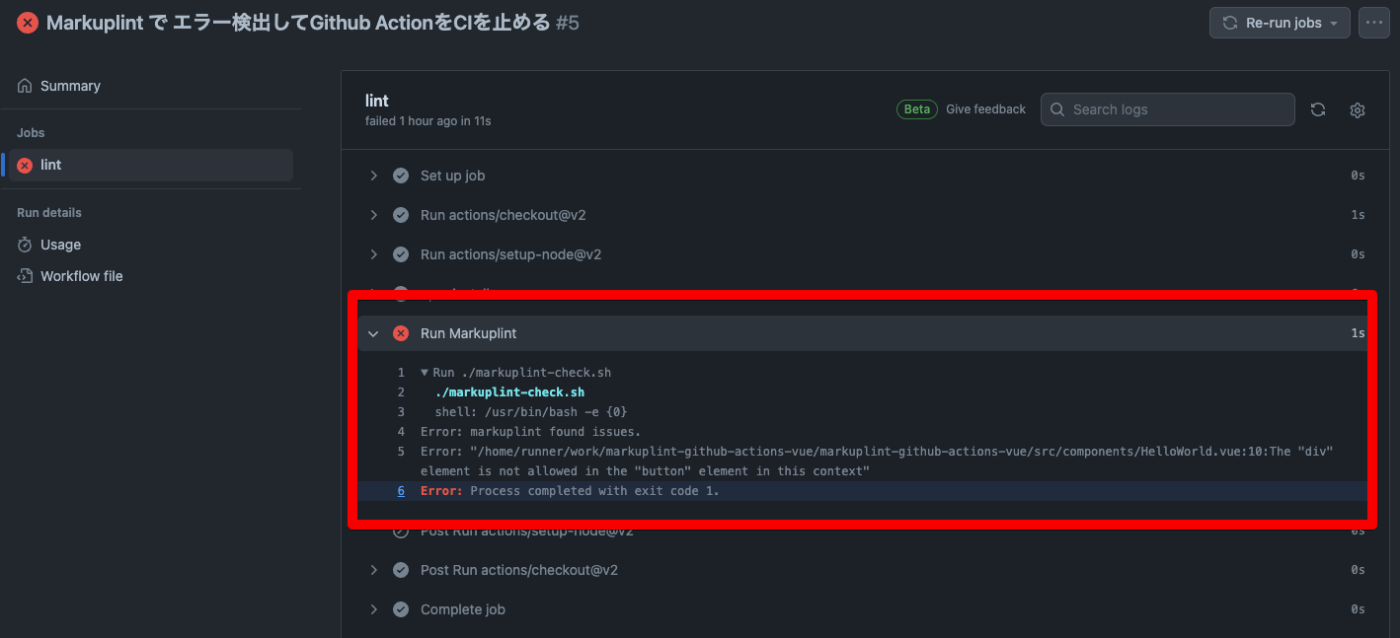Collapse the 'Run ./markuplint-check.sh' log group triangle

424,372
